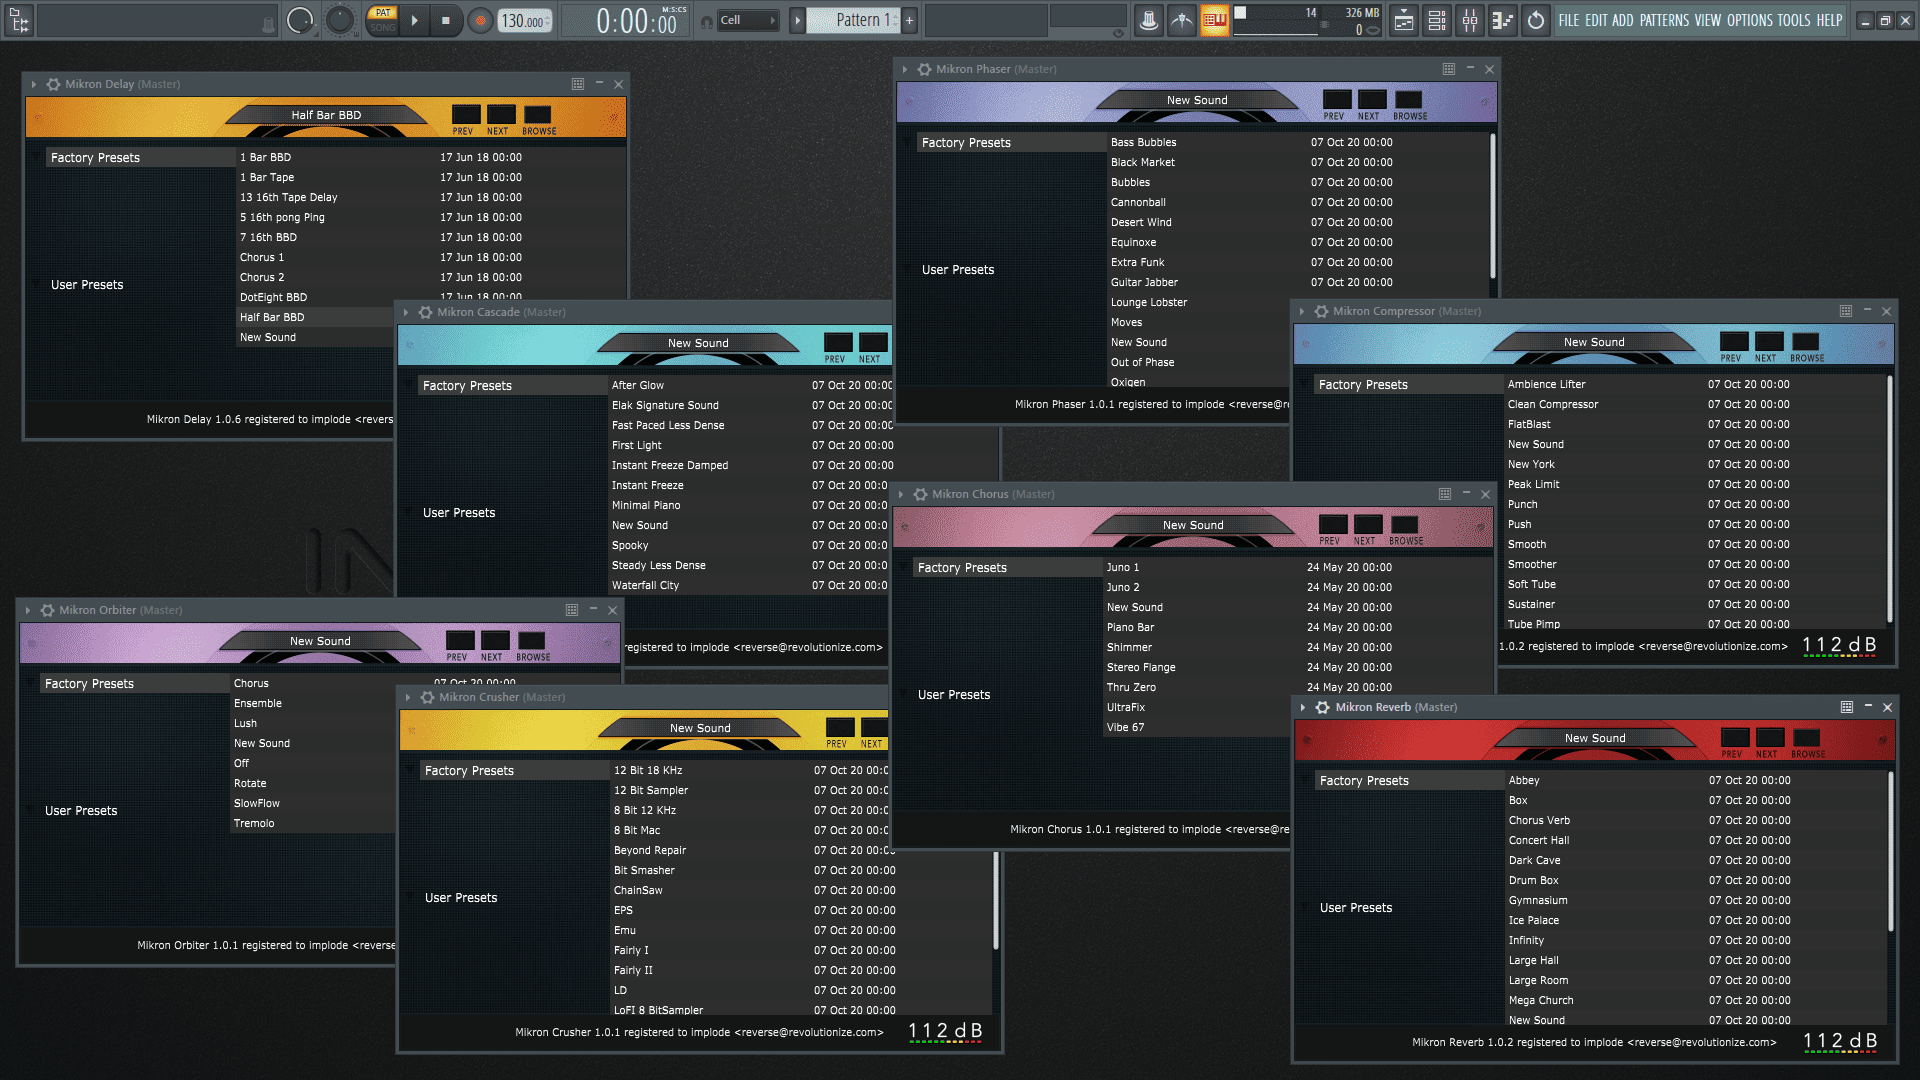This screenshot has width=1920, height=1080.
Task: Open the PATTERNS menu
Action: [1665, 20]
